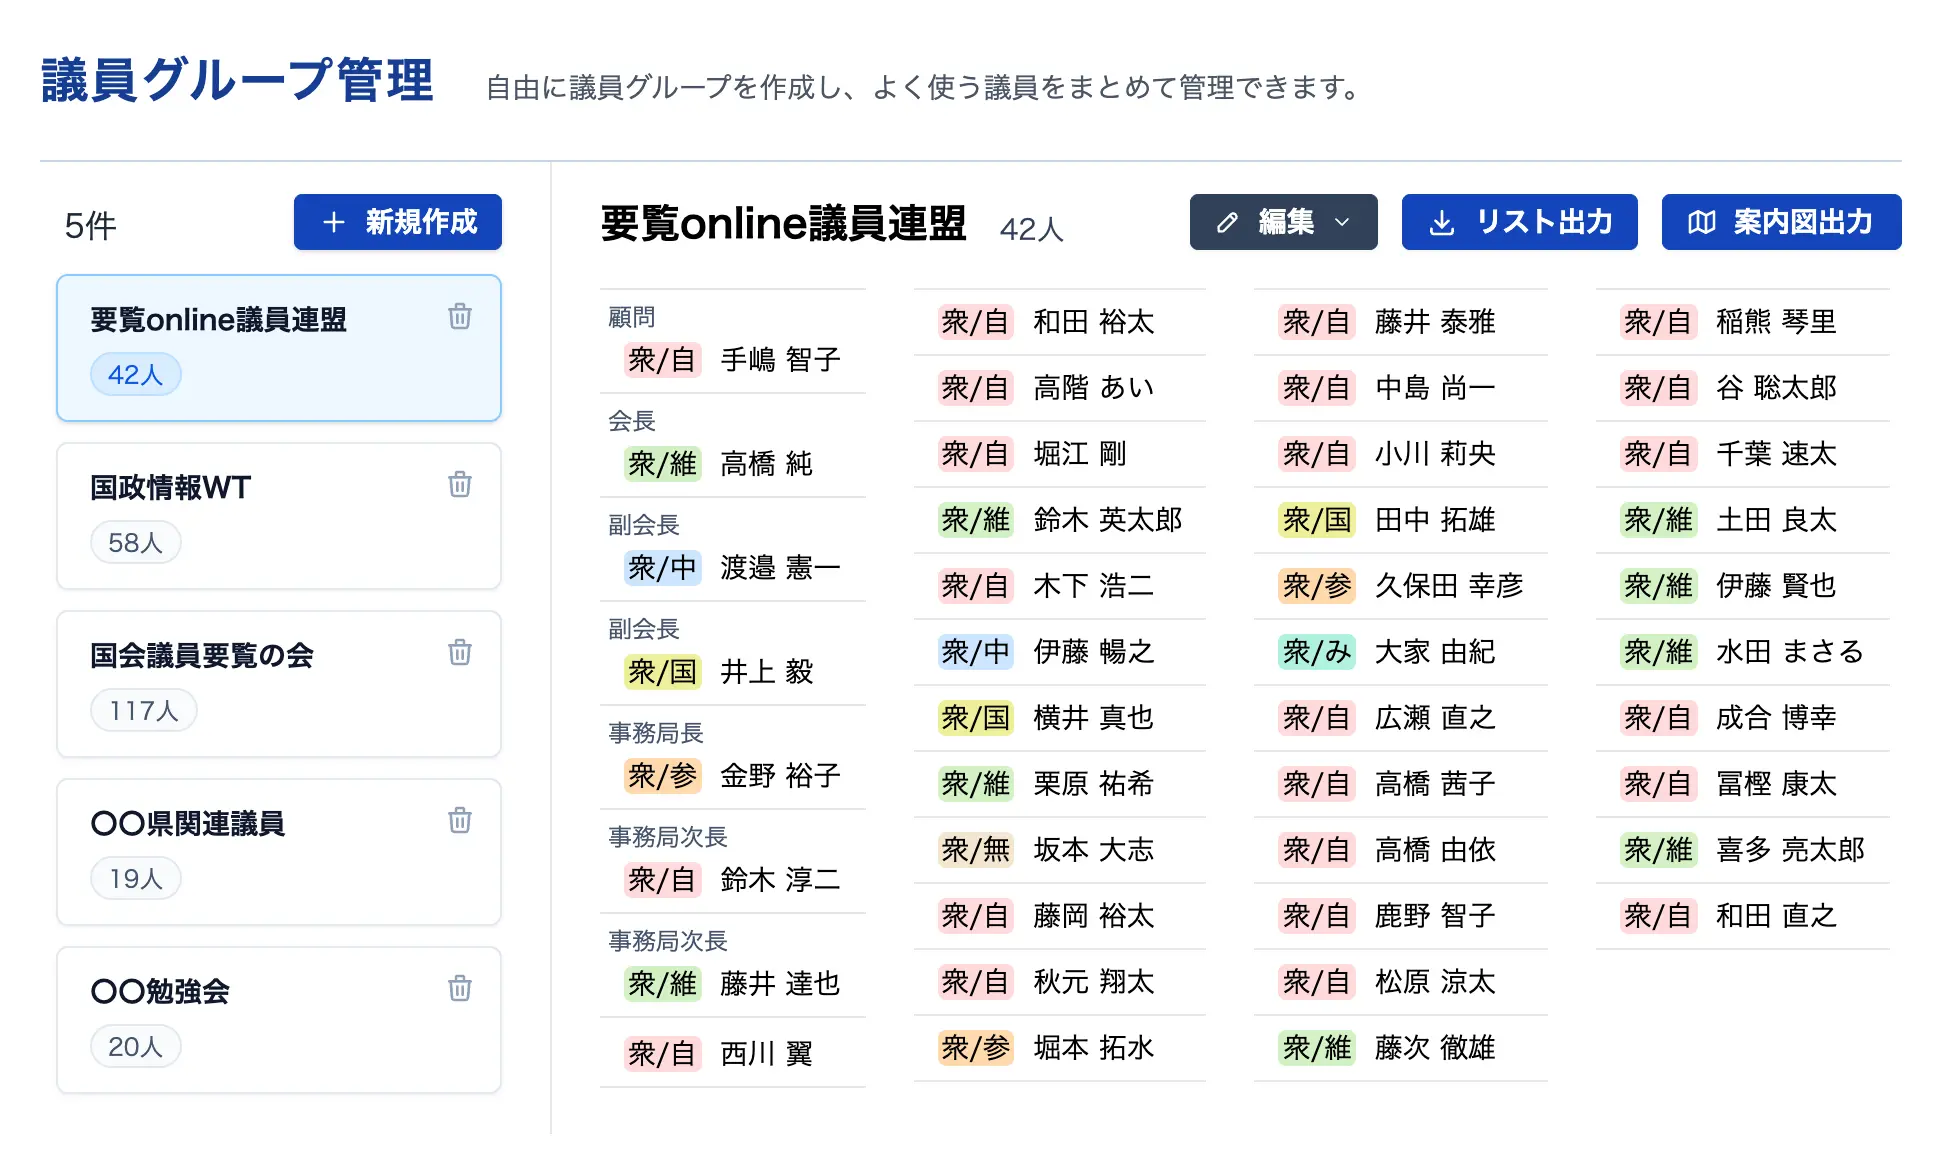Click trash icon on 〇〇勉強会 card
The width and height of the screenshot is (1950, 1152).
click(459, 988)
